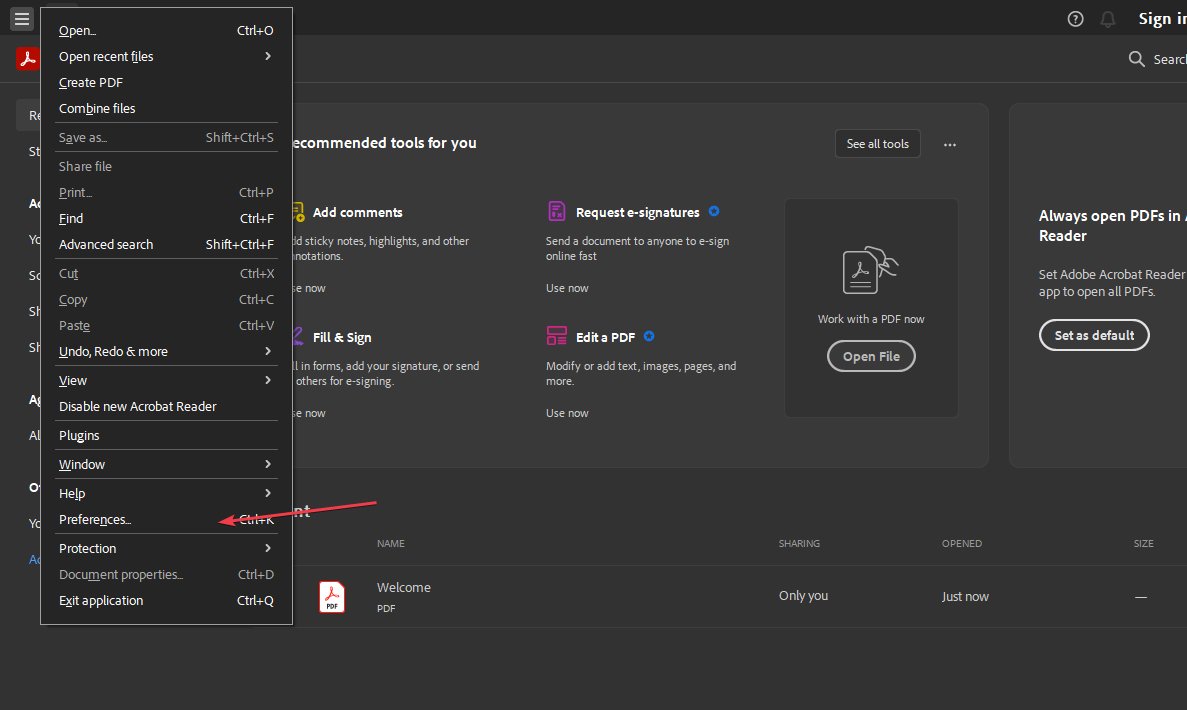Expand the Undo, Redo & more submenu arrow
The height and width of the screenshot is (710, 1187).
[268, 351]
